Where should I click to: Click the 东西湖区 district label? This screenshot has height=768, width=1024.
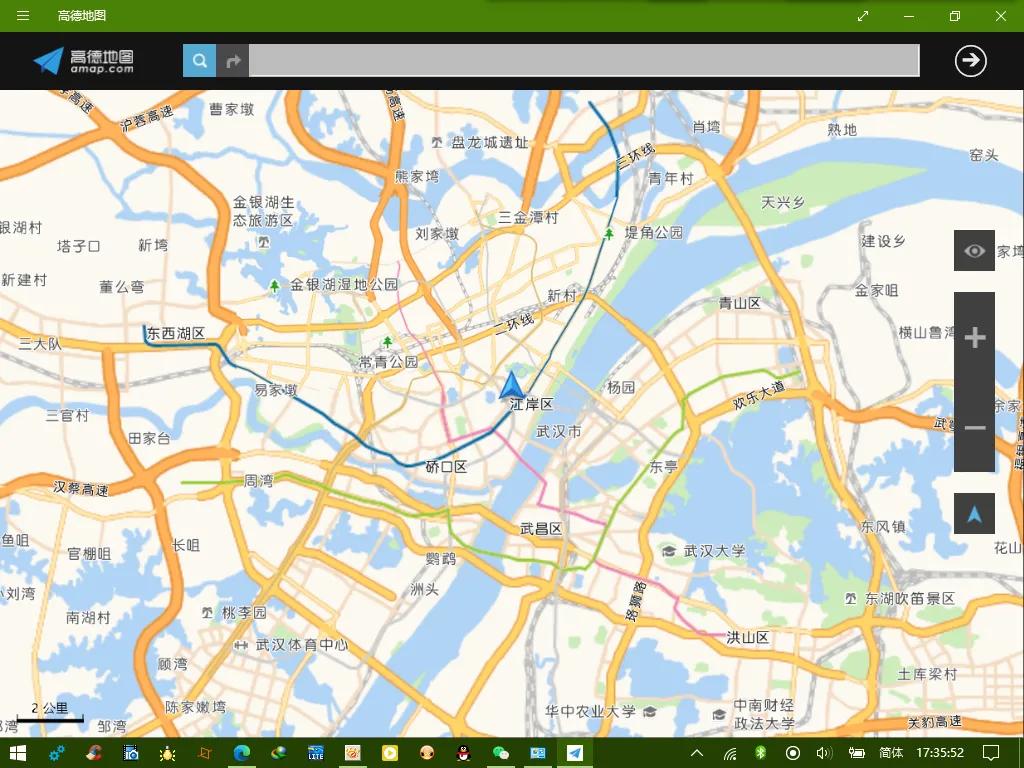[x=176, y=334]
